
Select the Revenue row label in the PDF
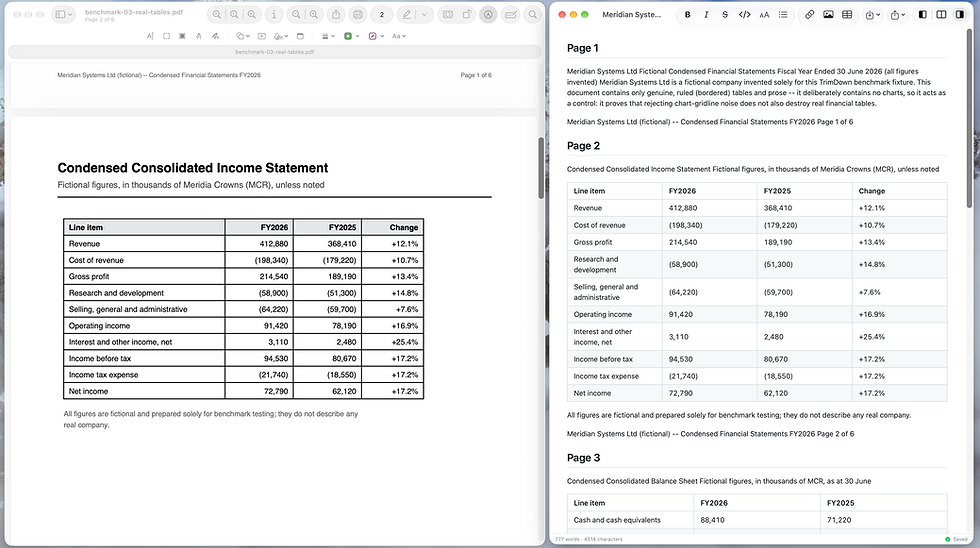[84, 244]
